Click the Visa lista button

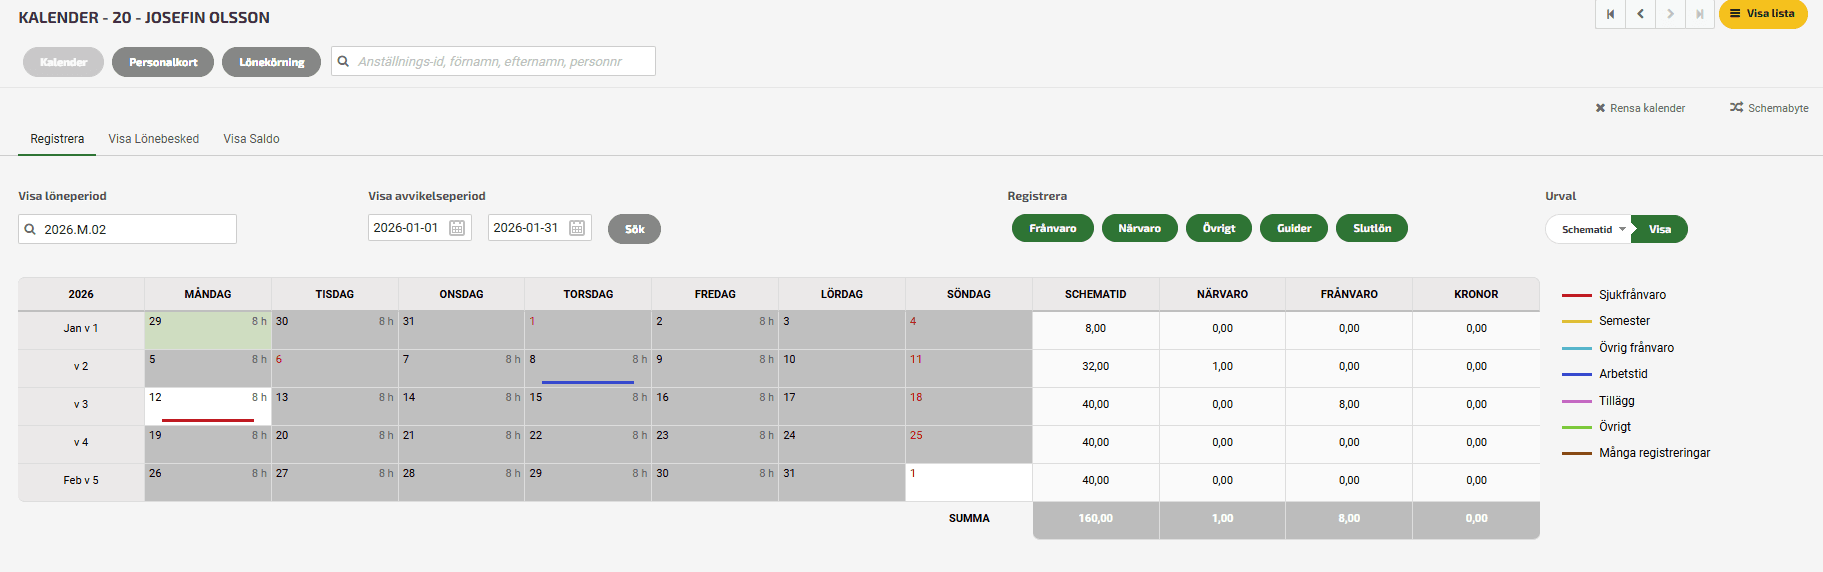click(x=1762, y=14)
